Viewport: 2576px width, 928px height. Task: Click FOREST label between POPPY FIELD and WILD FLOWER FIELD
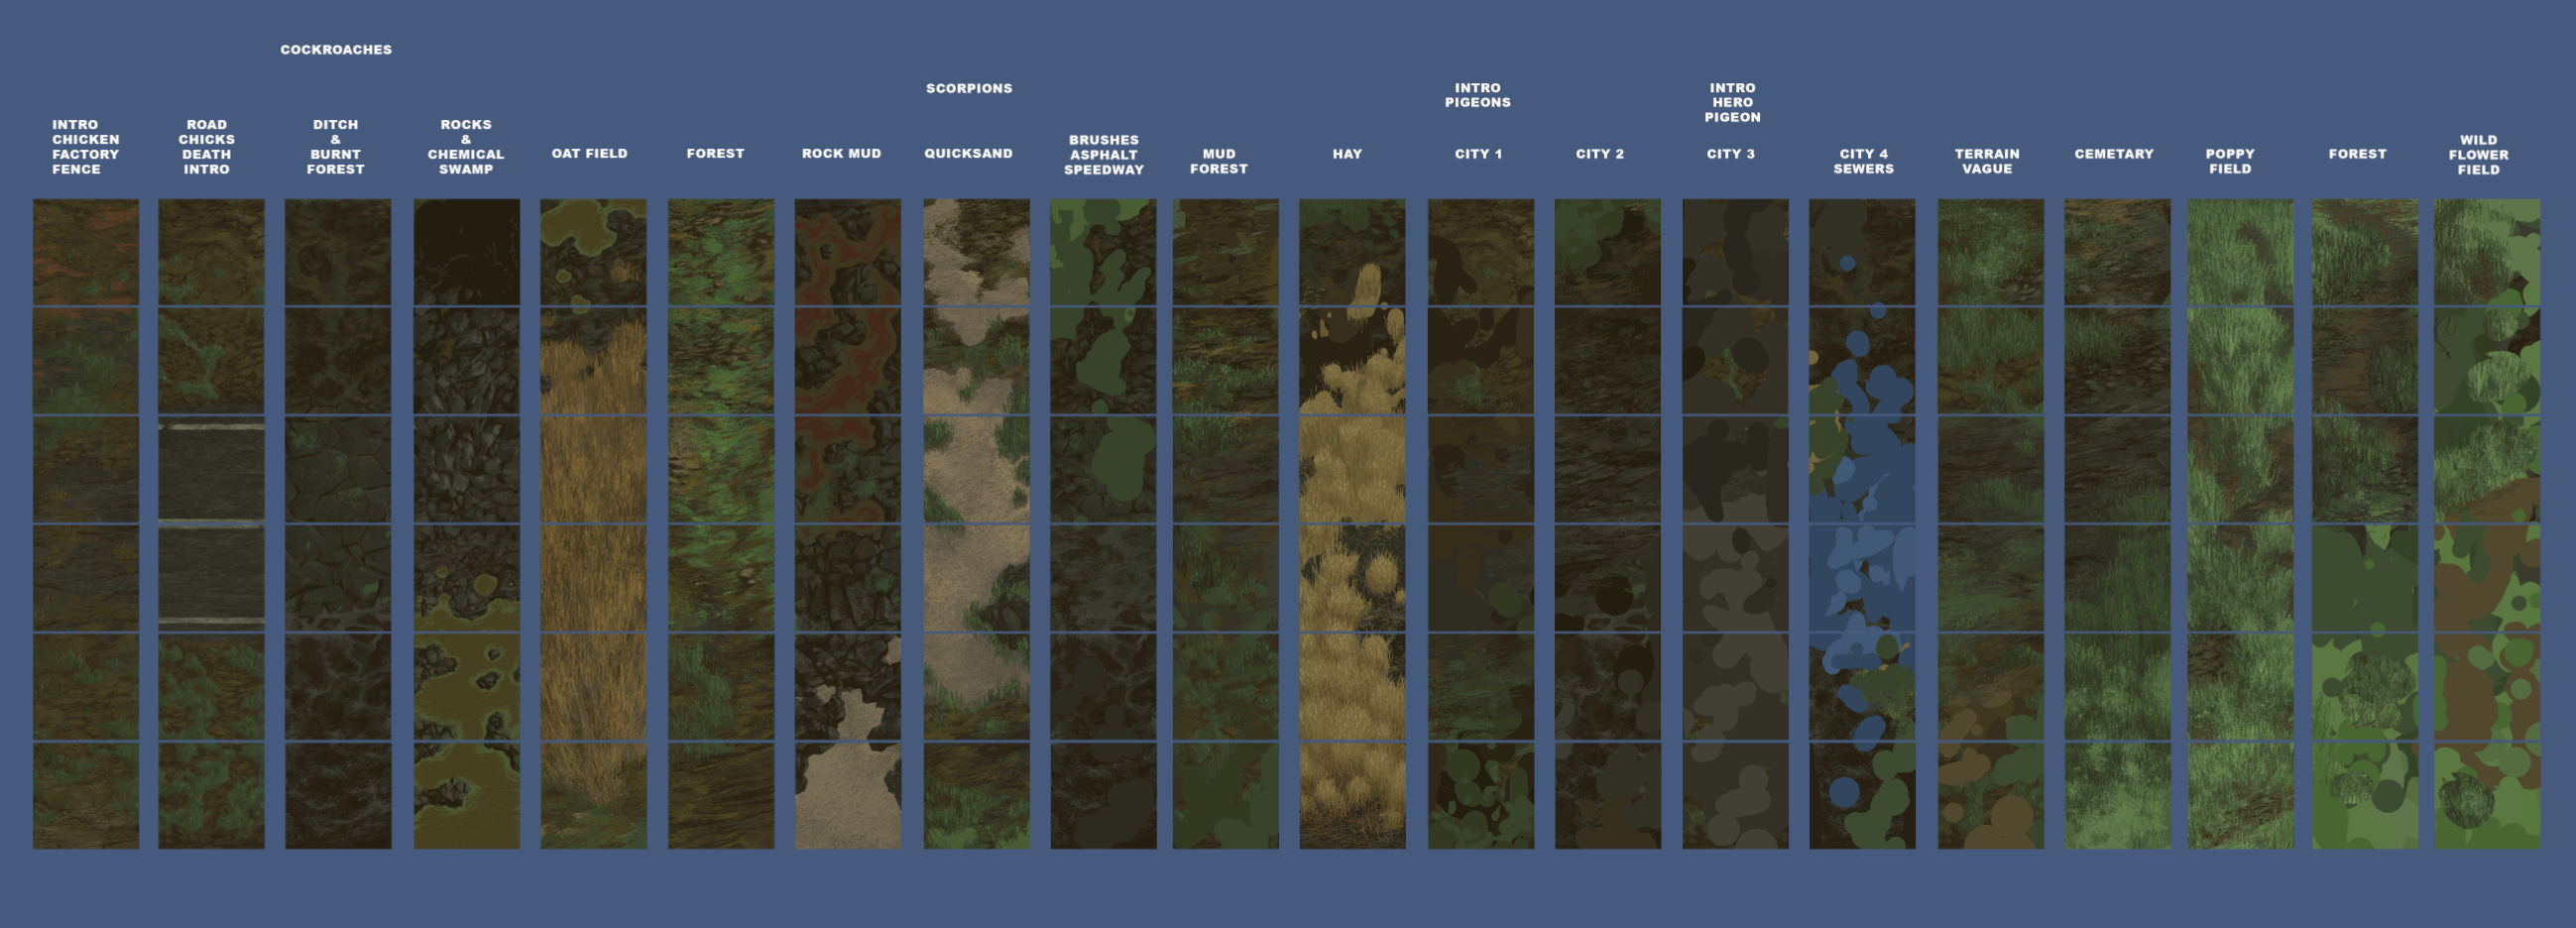pos(2358,154)
